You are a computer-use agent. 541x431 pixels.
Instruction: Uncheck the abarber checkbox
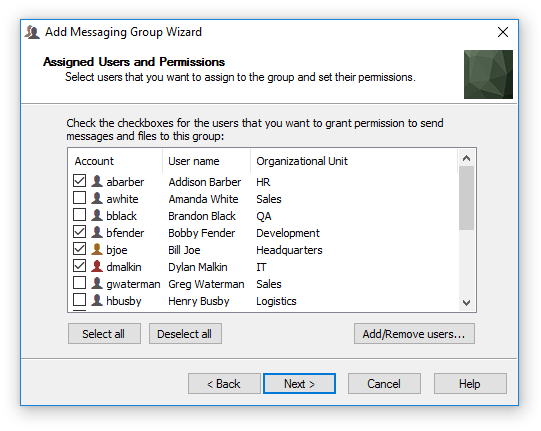(79, 180)
